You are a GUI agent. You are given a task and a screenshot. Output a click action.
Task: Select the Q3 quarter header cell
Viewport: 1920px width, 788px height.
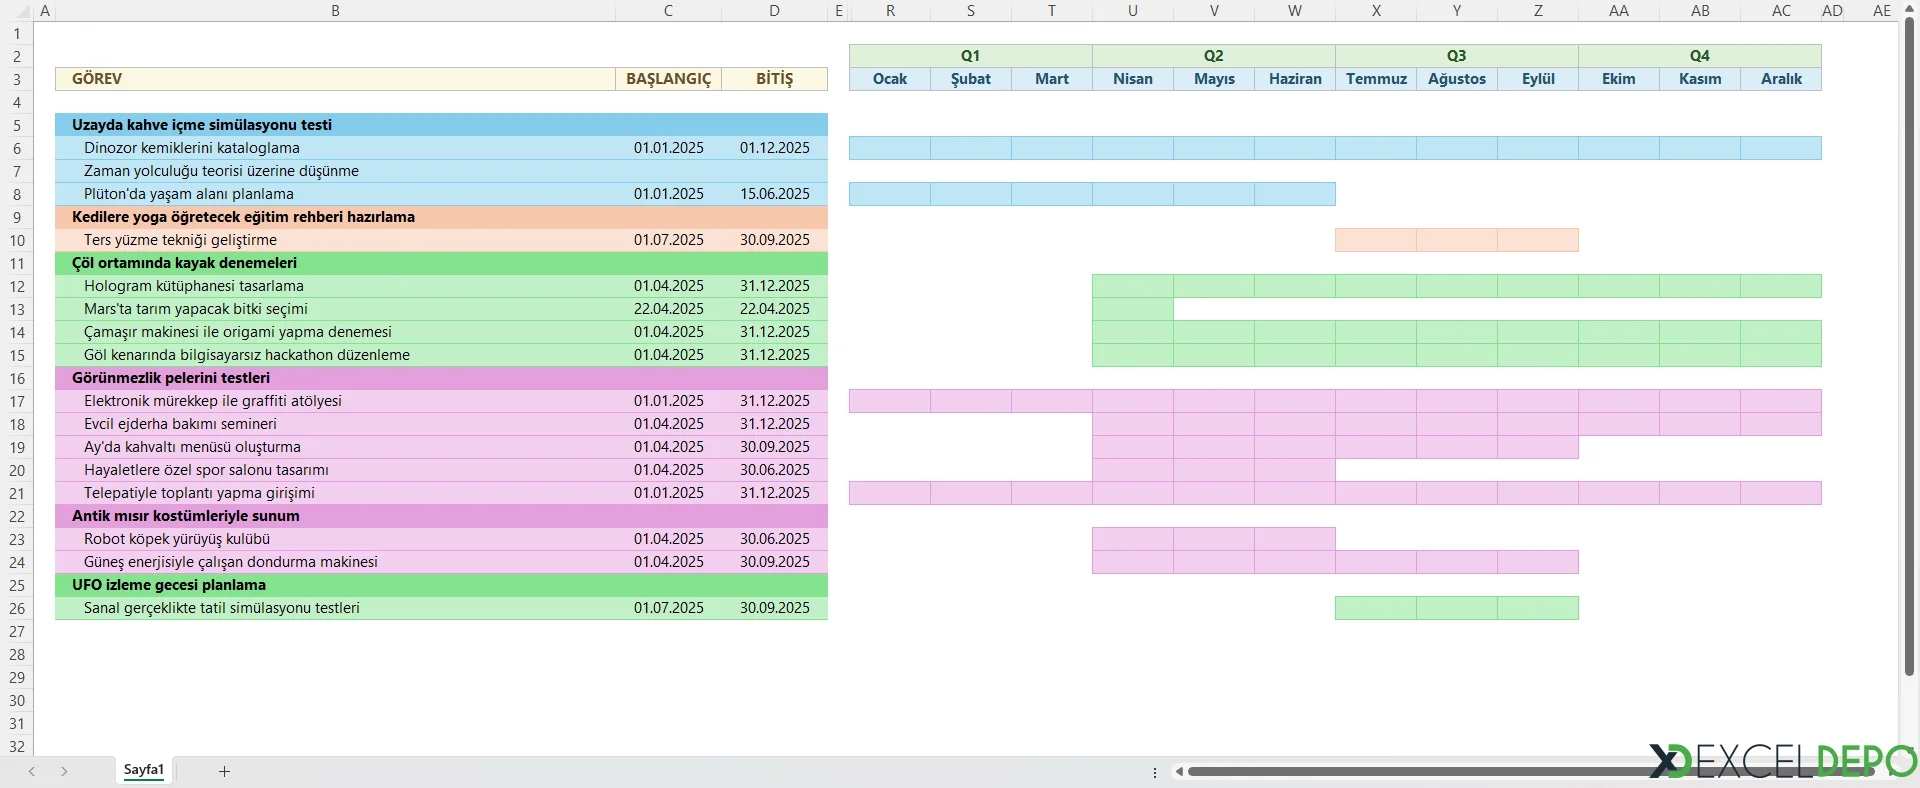1457,56
